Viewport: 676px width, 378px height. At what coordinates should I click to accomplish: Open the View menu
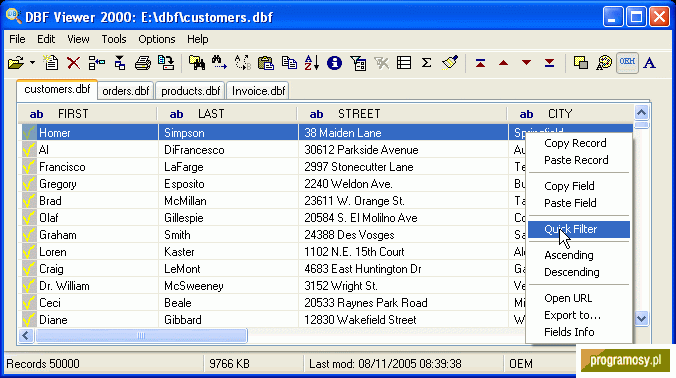tap(78, 39)
